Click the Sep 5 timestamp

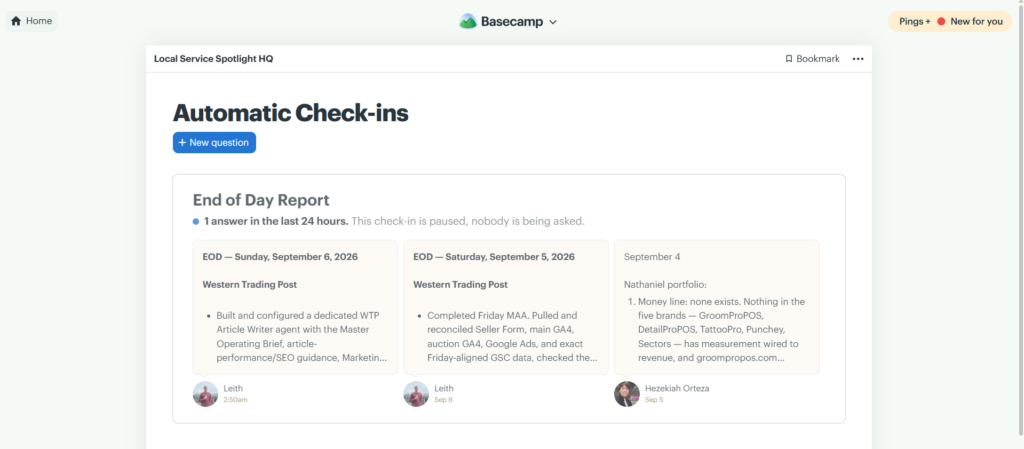pyautogui.click(x=654, y=399)
